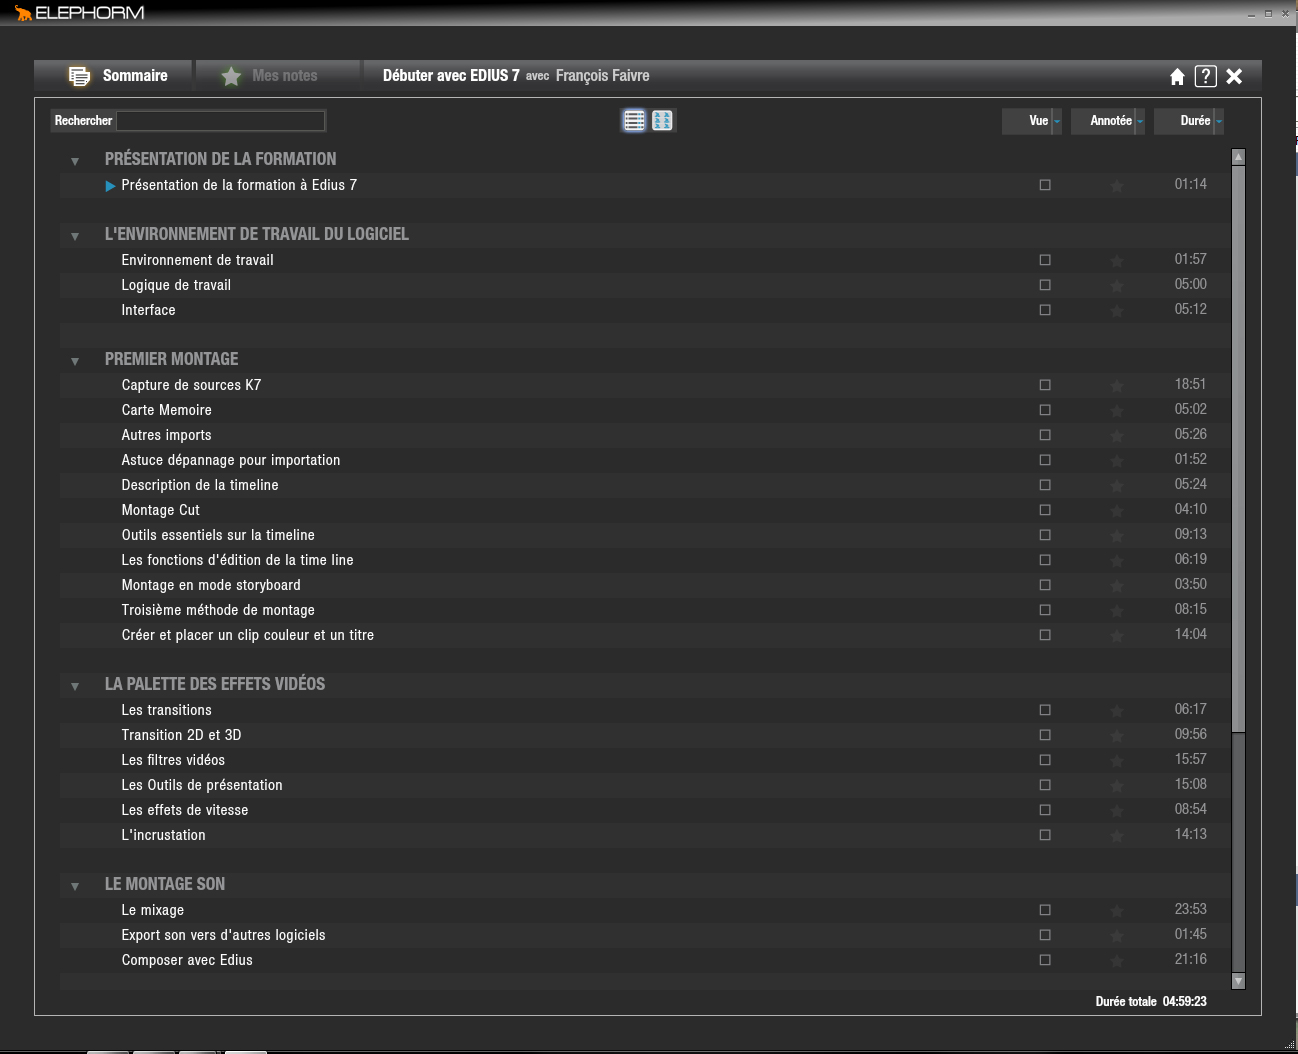Check viewed box for 'Interface'
The width and height of the screenshot is (1298, 1054).
pyautogui.click(x=1045, y=310)
